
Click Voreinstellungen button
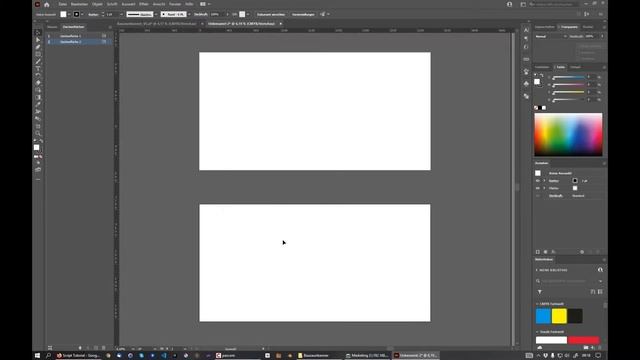303,14
